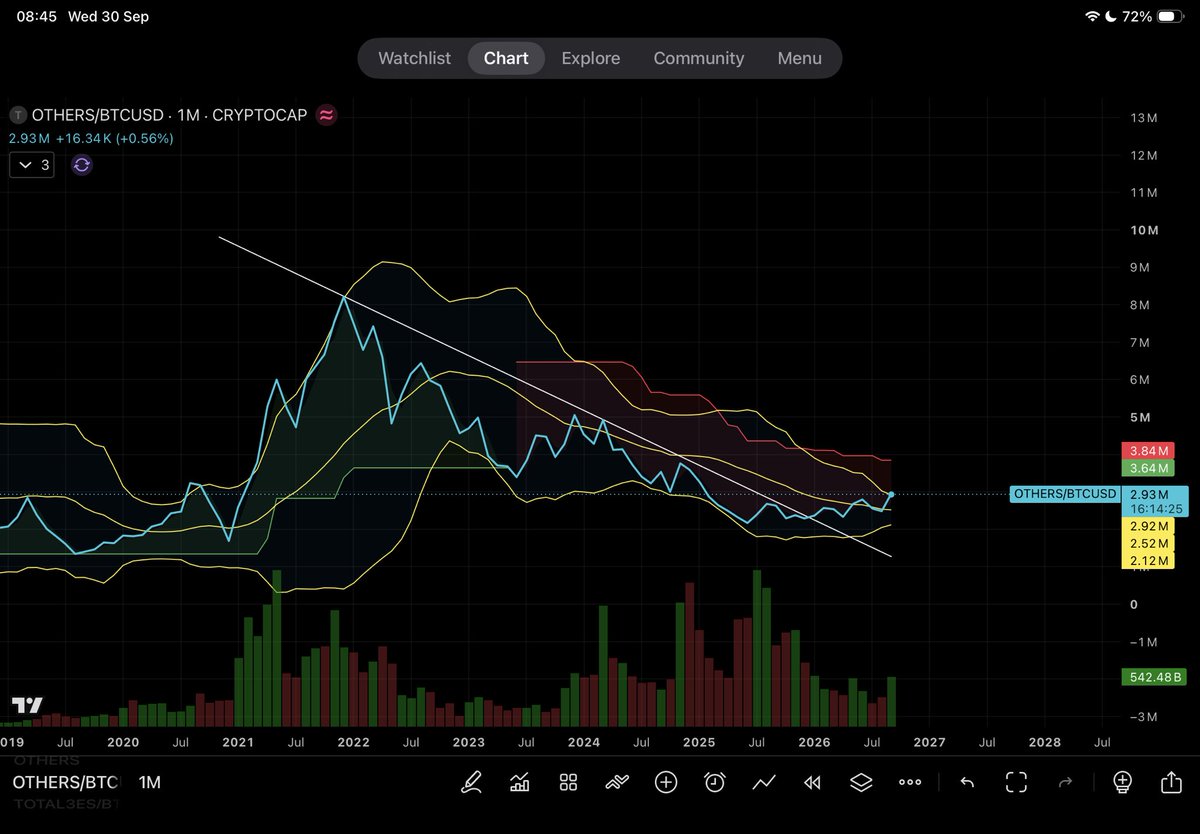Open the Community tab

(699, 58)
